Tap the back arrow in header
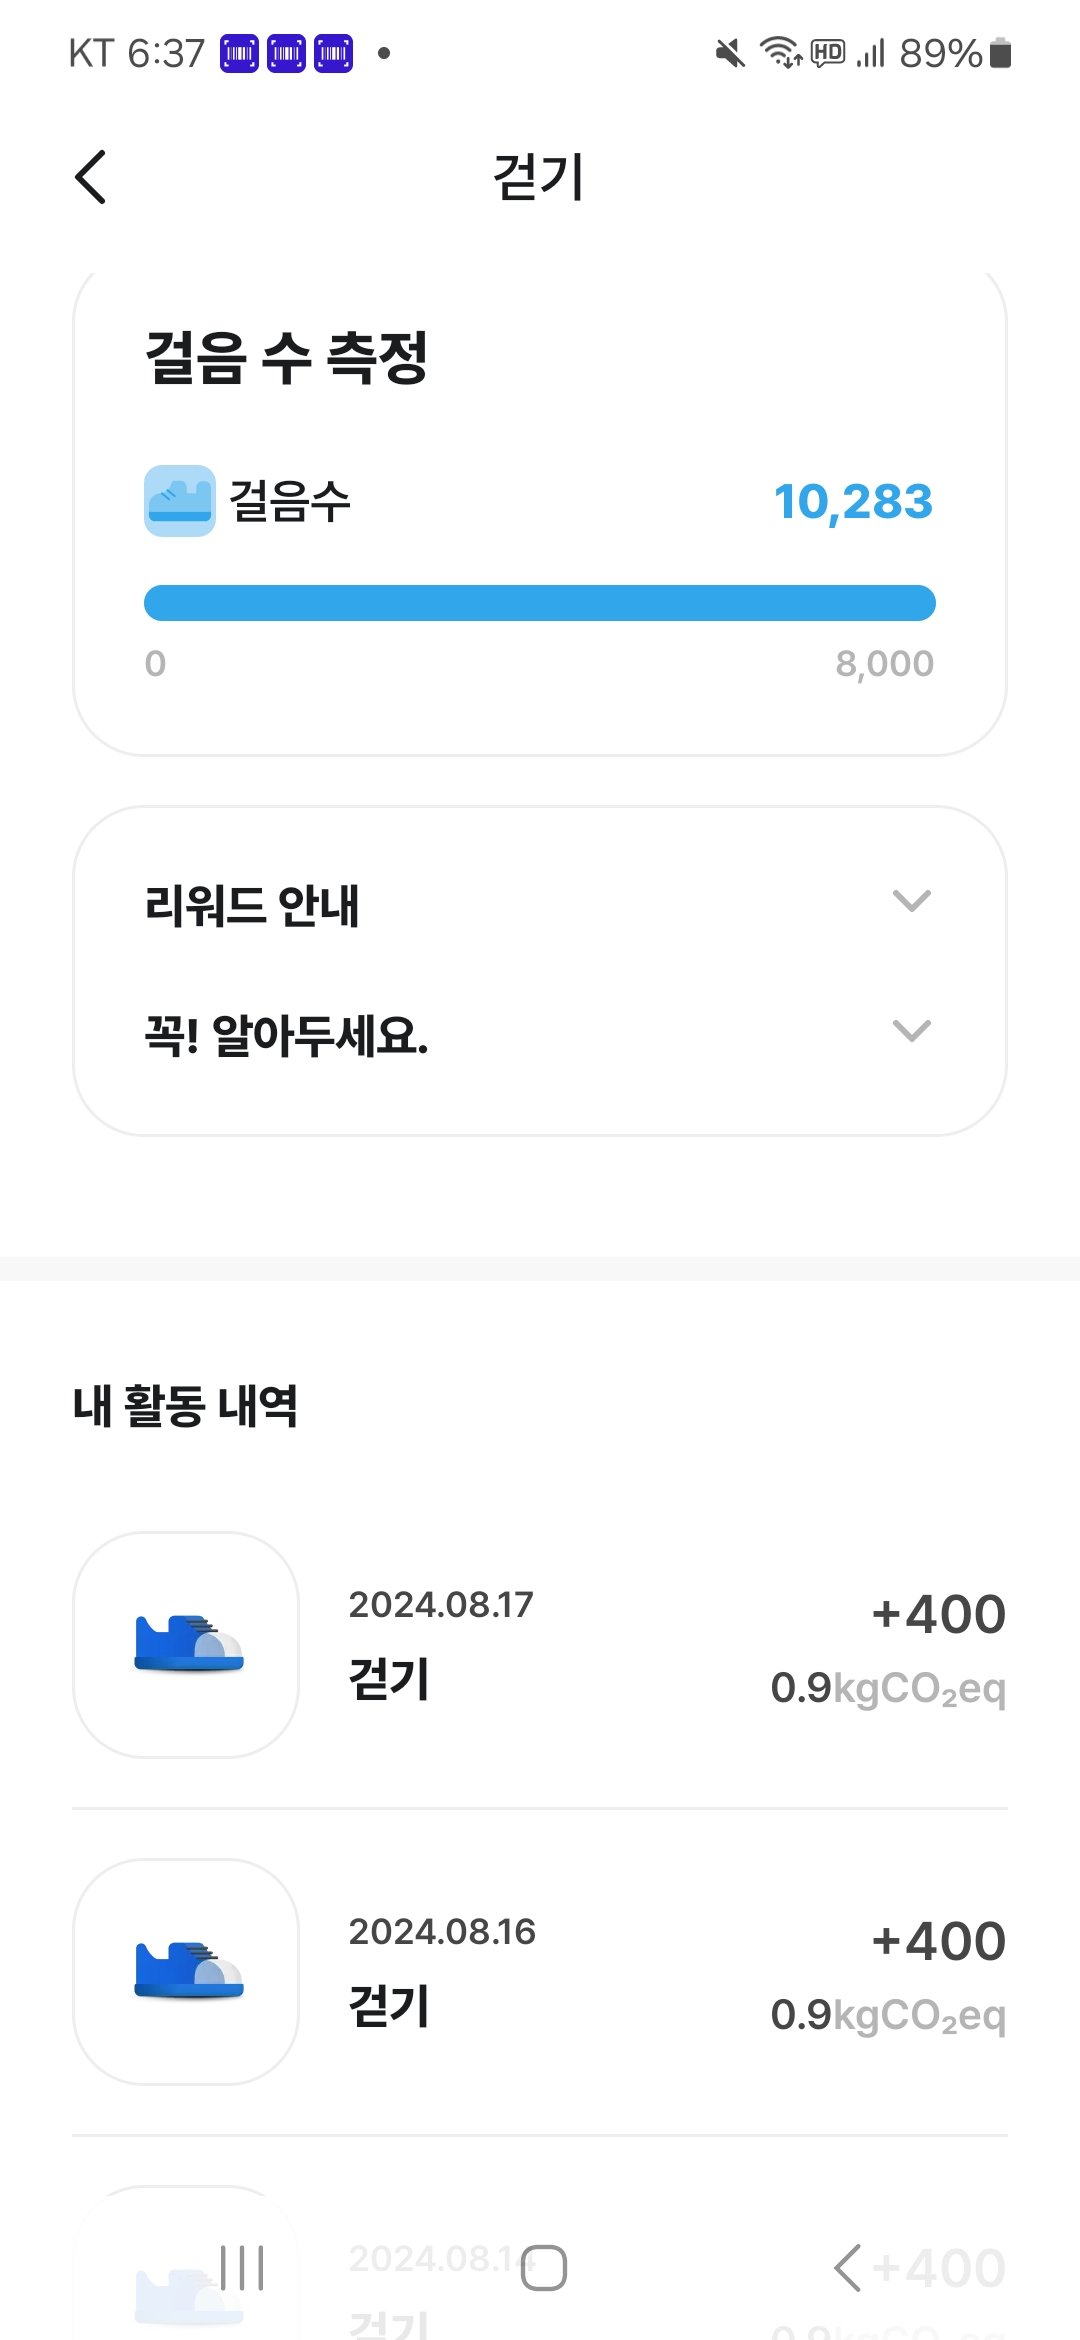1080x2340 pixels. pyautogui.click(x=91, y=178)
